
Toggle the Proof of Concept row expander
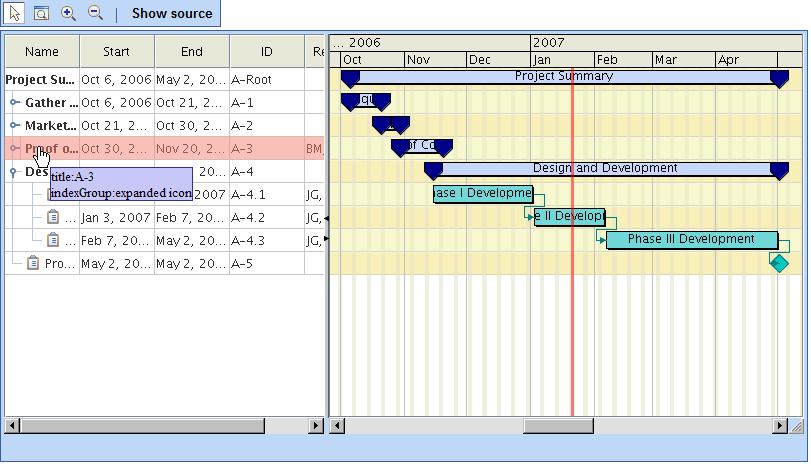tap(14, 148)
